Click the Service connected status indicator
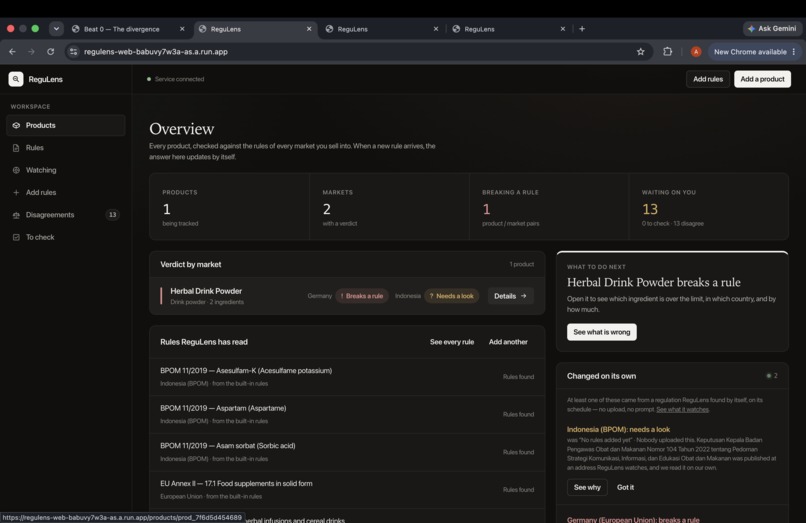 coord(175,79)
